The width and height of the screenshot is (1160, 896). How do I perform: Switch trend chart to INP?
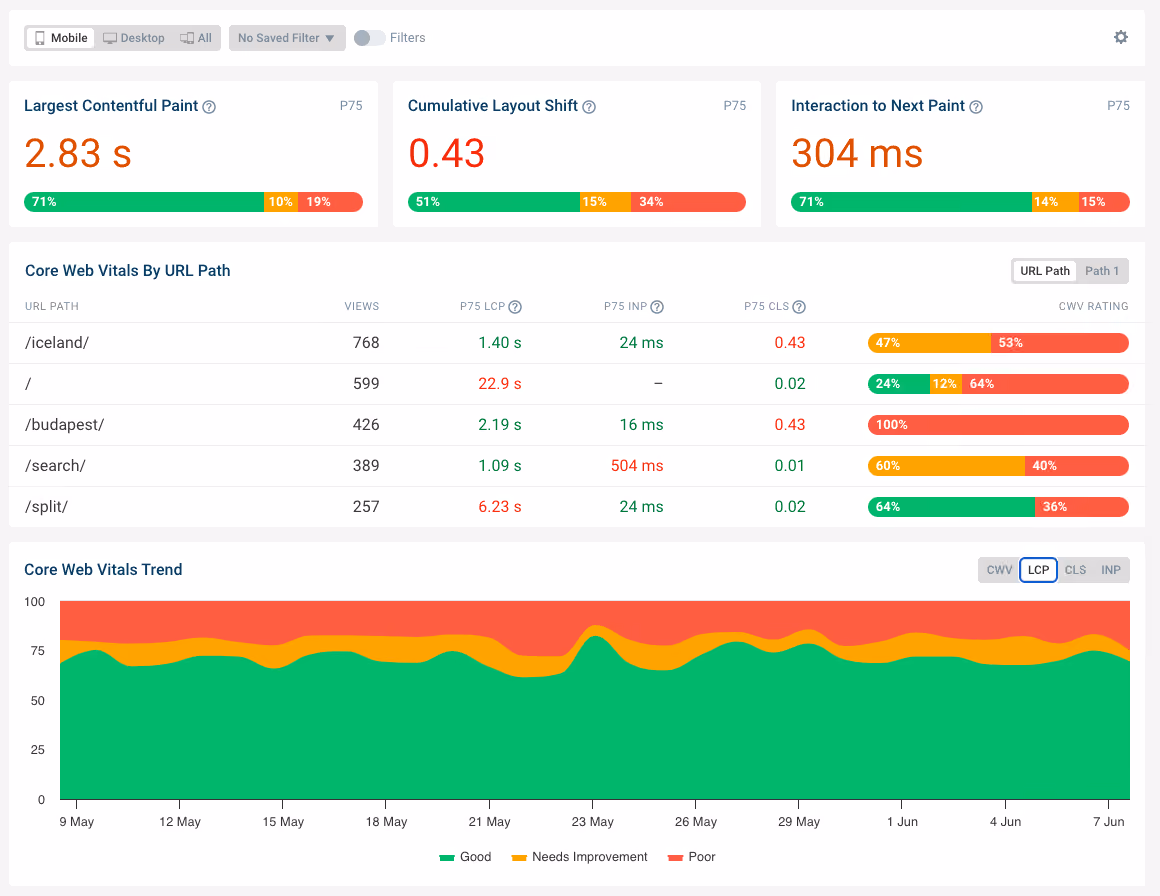(1110, 570)
